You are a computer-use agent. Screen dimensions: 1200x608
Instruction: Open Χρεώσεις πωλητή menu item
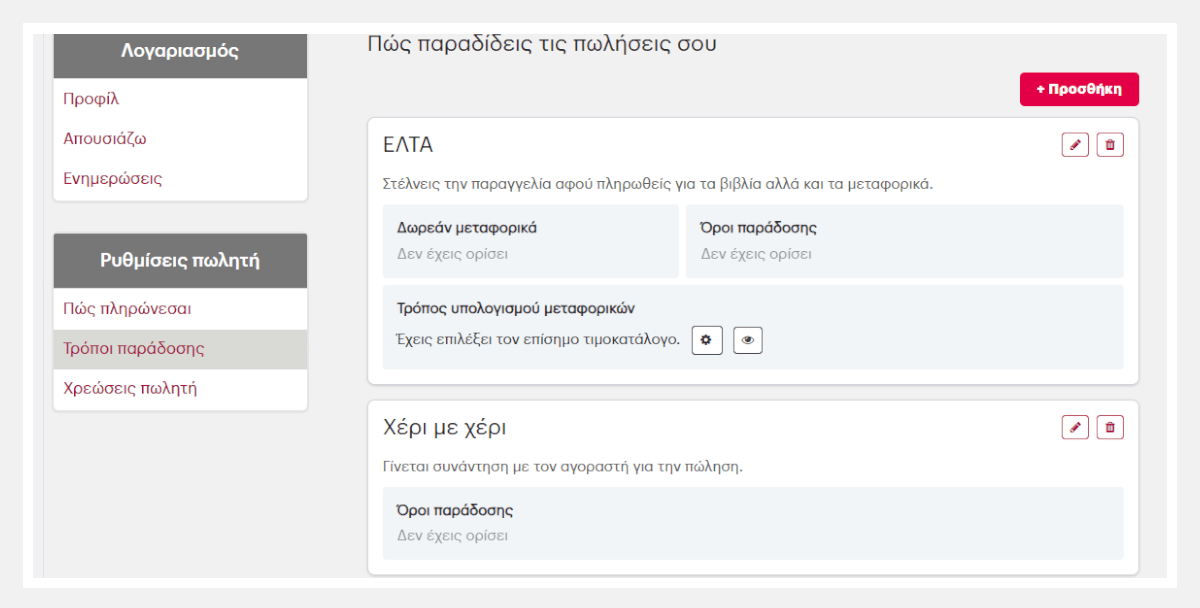(x=180, y=388)
